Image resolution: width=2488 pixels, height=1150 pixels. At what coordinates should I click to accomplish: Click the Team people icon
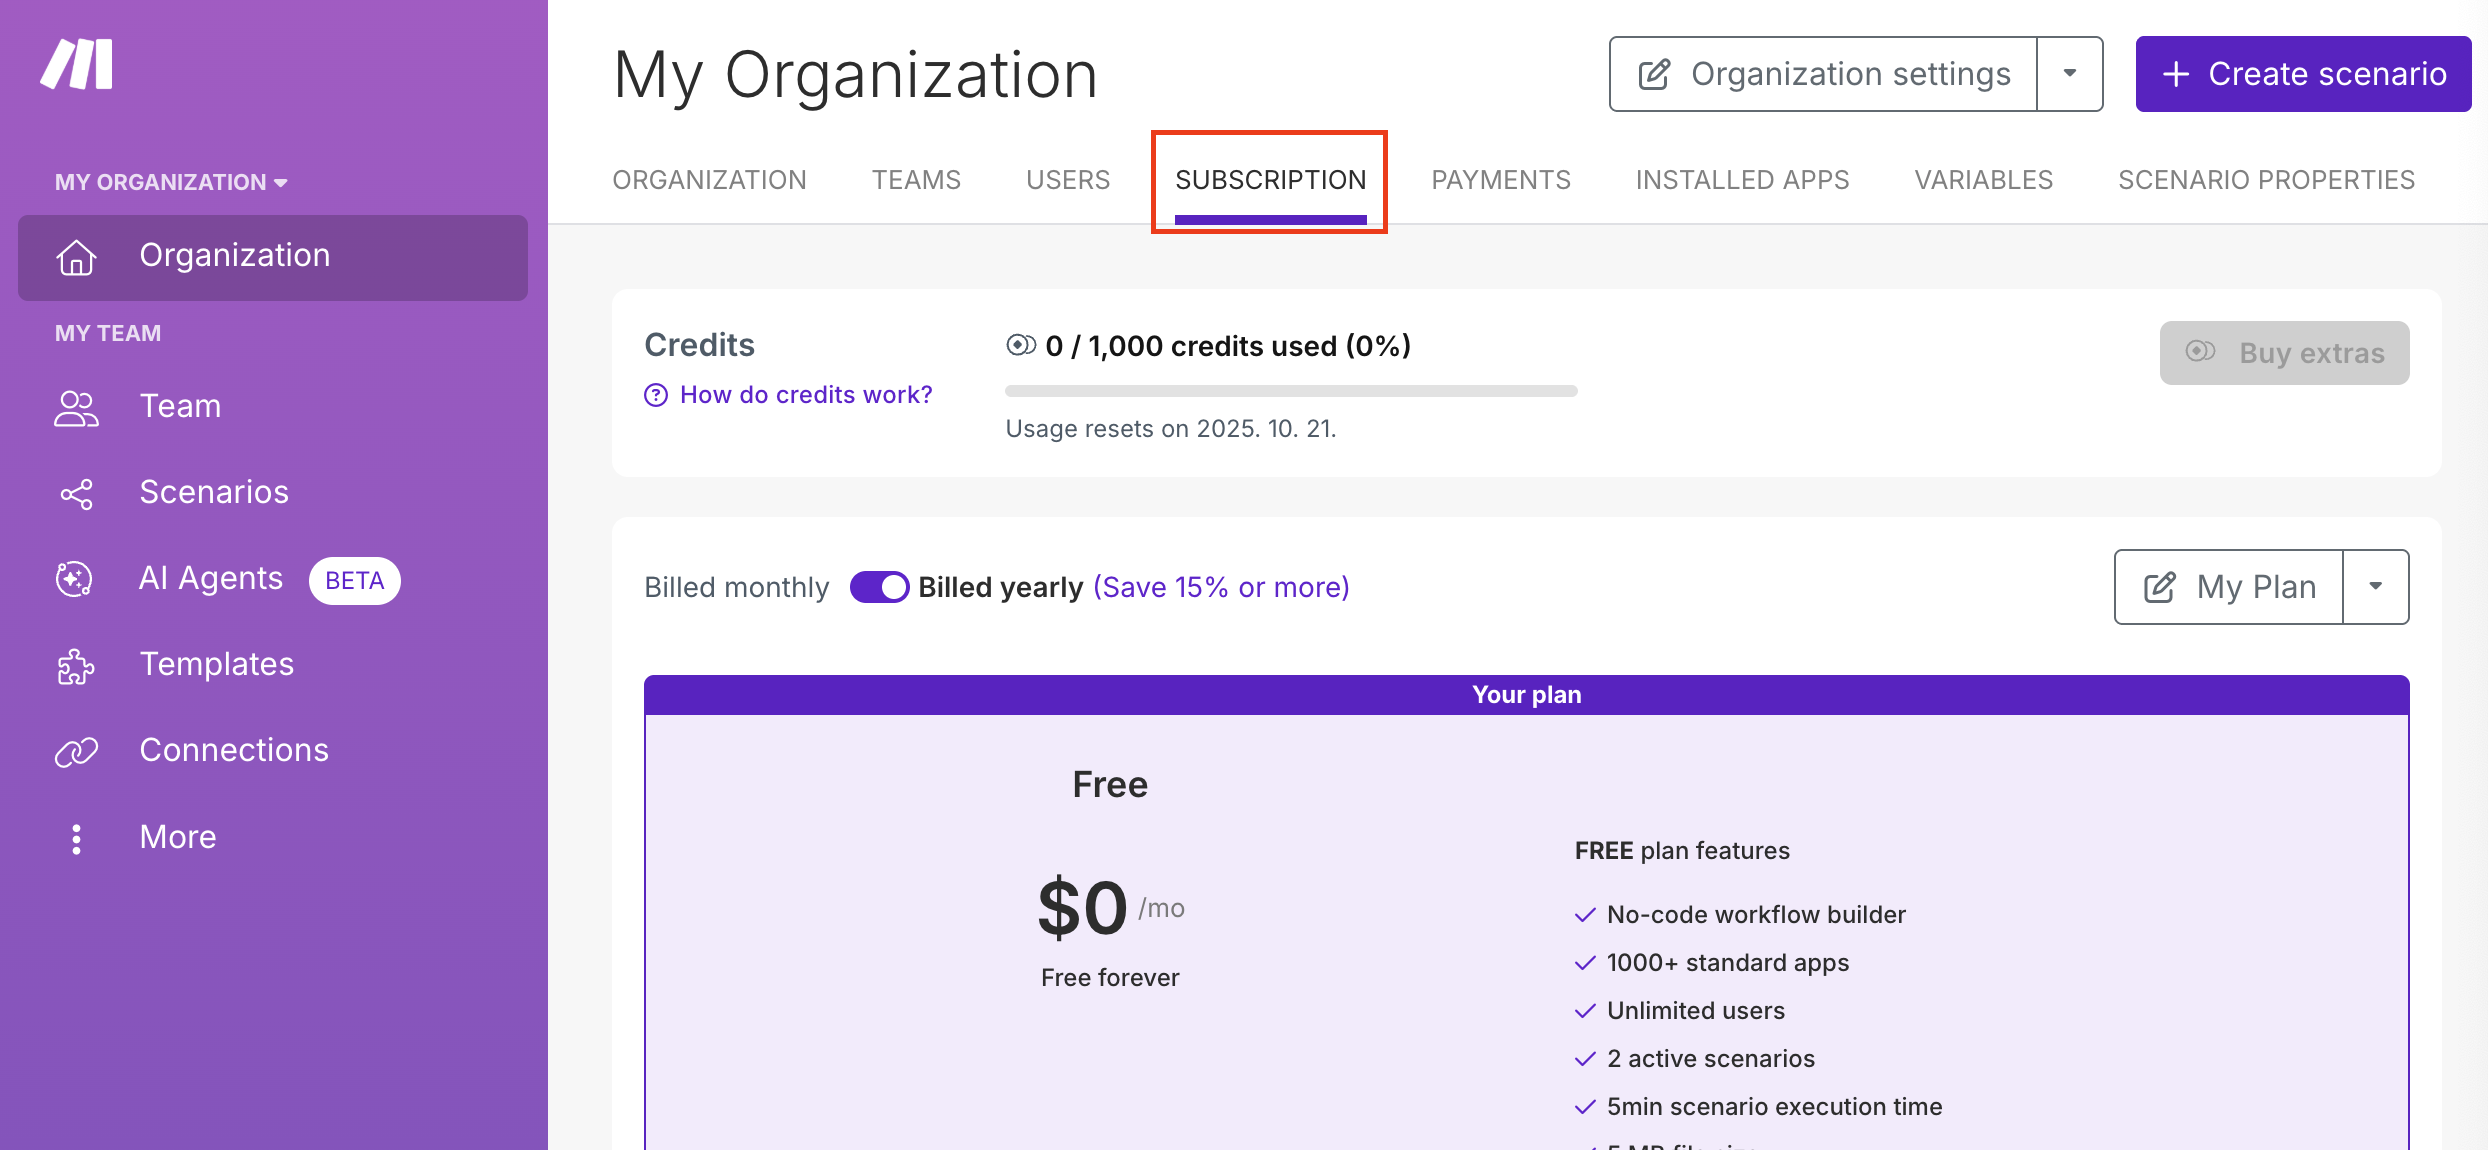[76, 408]
